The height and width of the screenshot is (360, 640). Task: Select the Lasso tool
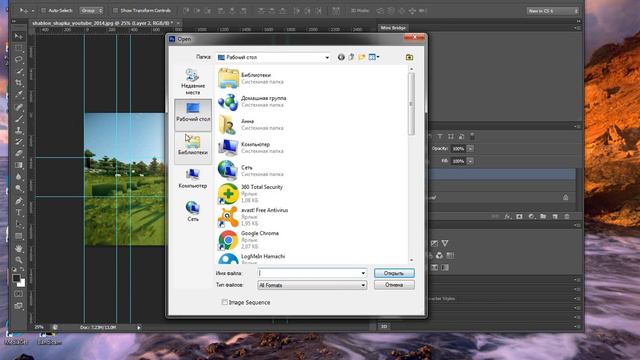pyautogui.click(x=19, y=60)
